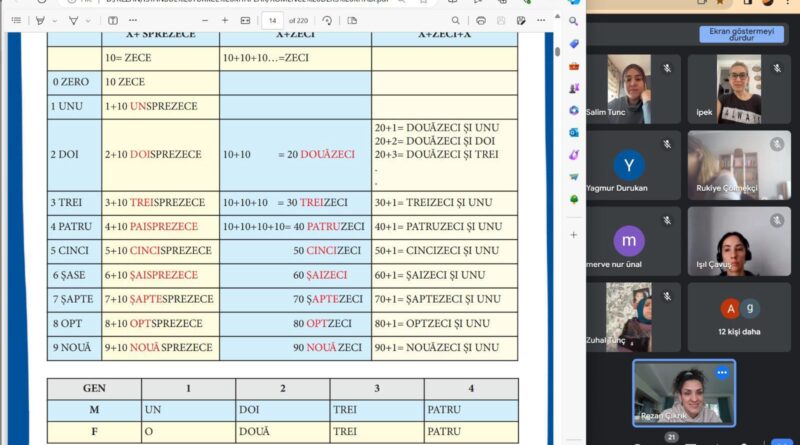Open more options on Rezan's self-view tile
The image size is (800, 445).
pos(721,372)
